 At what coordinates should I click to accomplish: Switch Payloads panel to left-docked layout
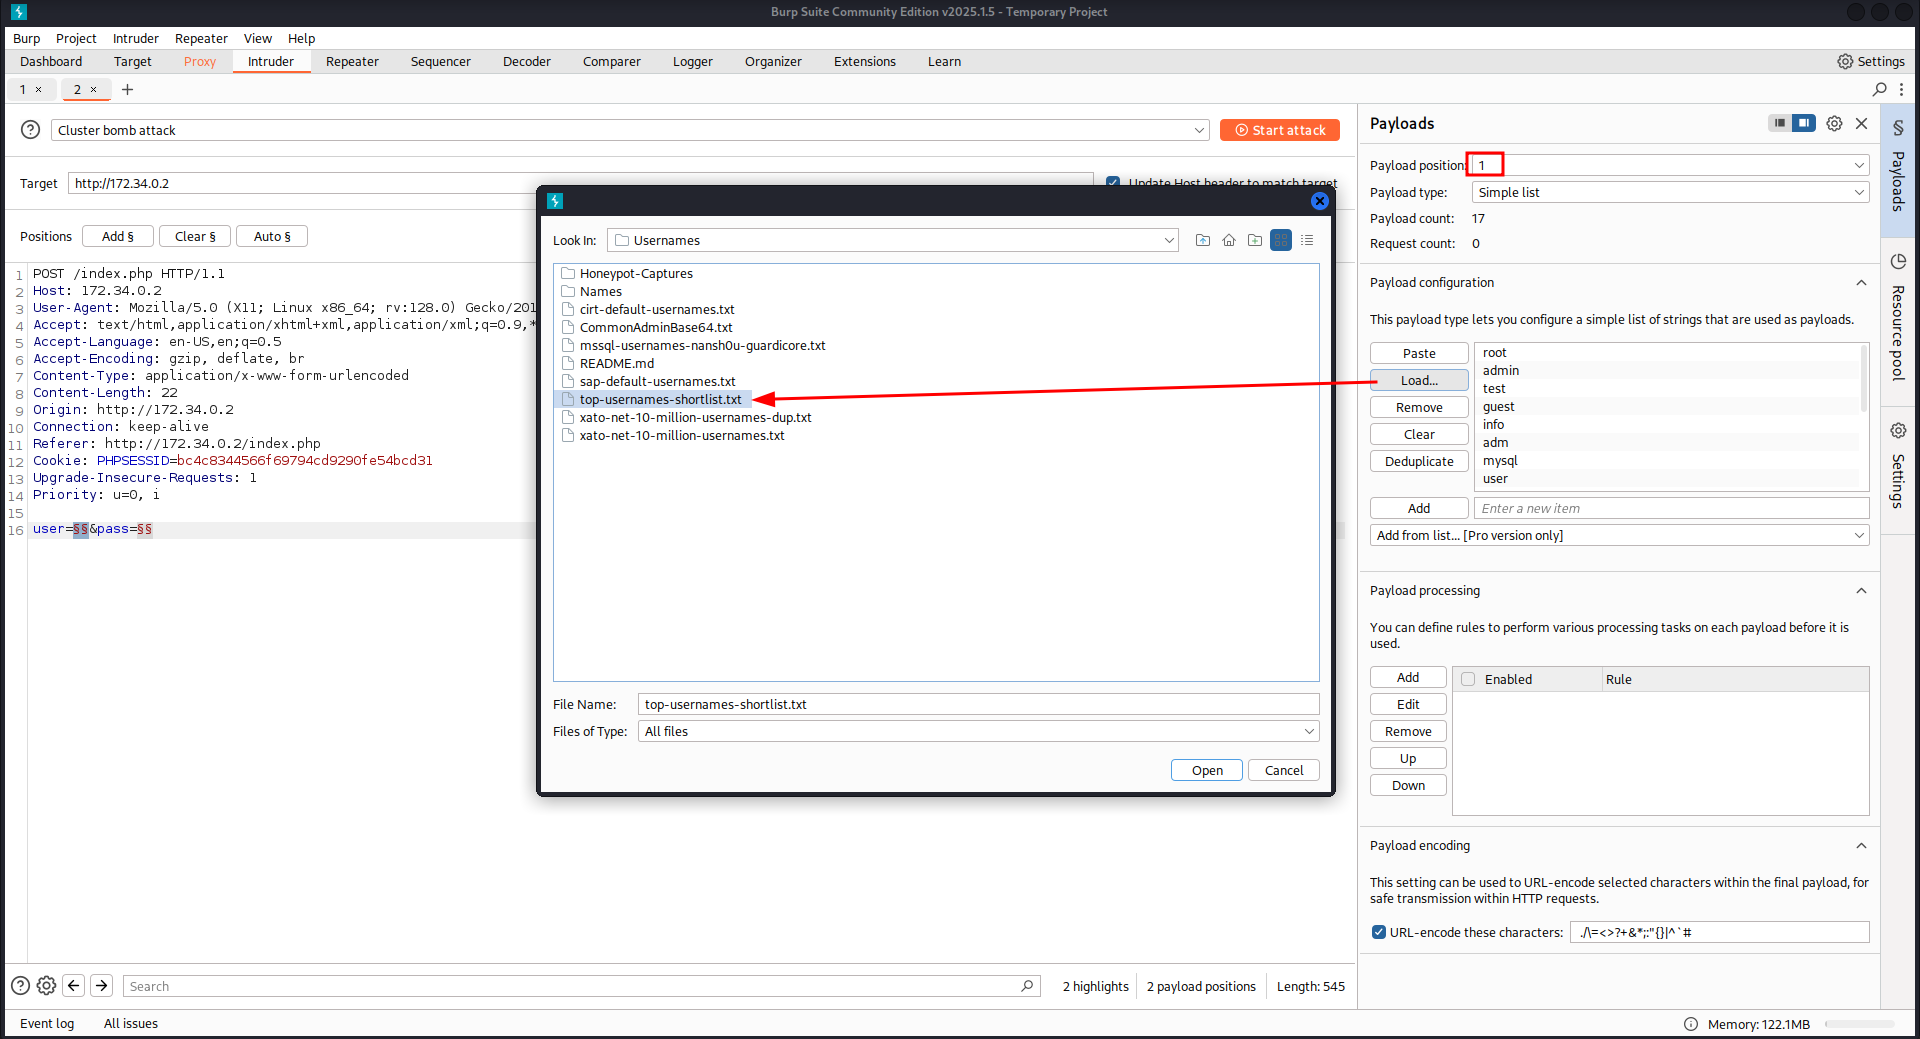(1779, 123)
